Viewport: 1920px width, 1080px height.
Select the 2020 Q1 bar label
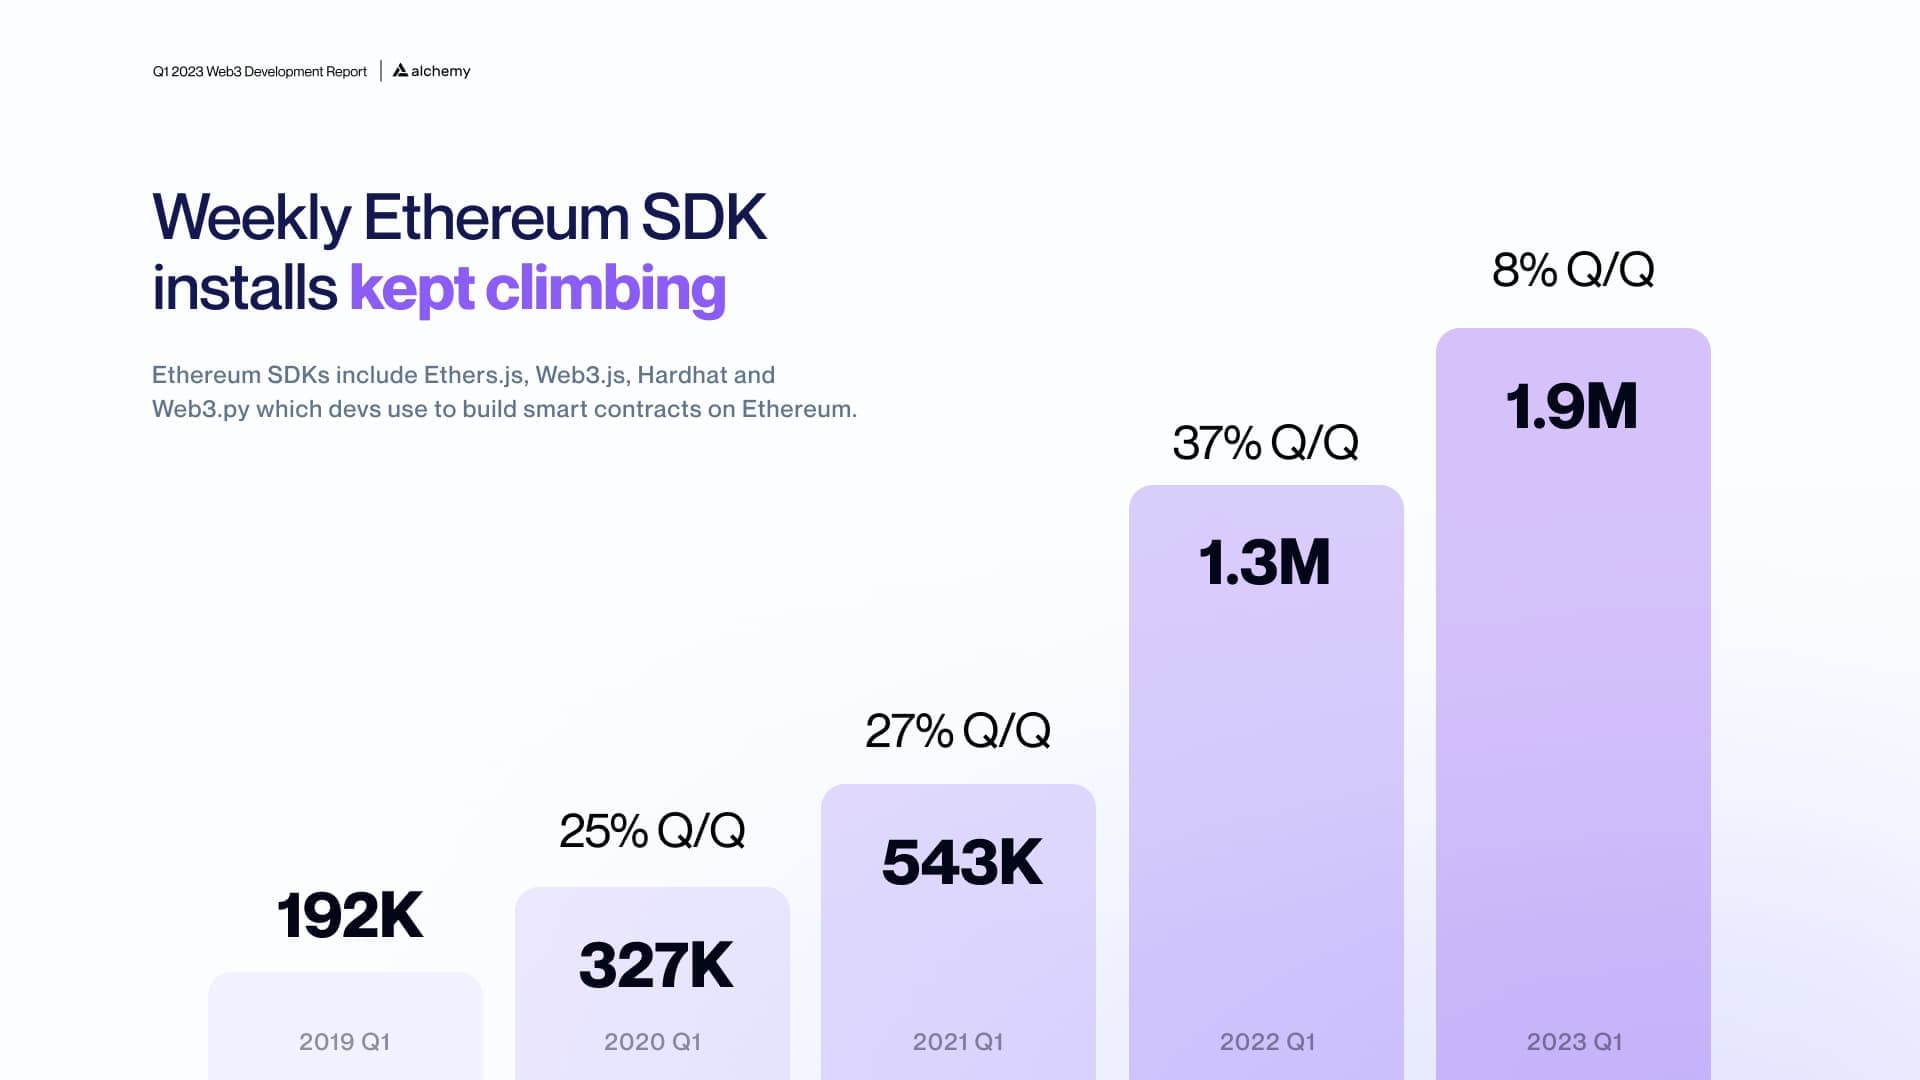click(x=652, y=1042)
